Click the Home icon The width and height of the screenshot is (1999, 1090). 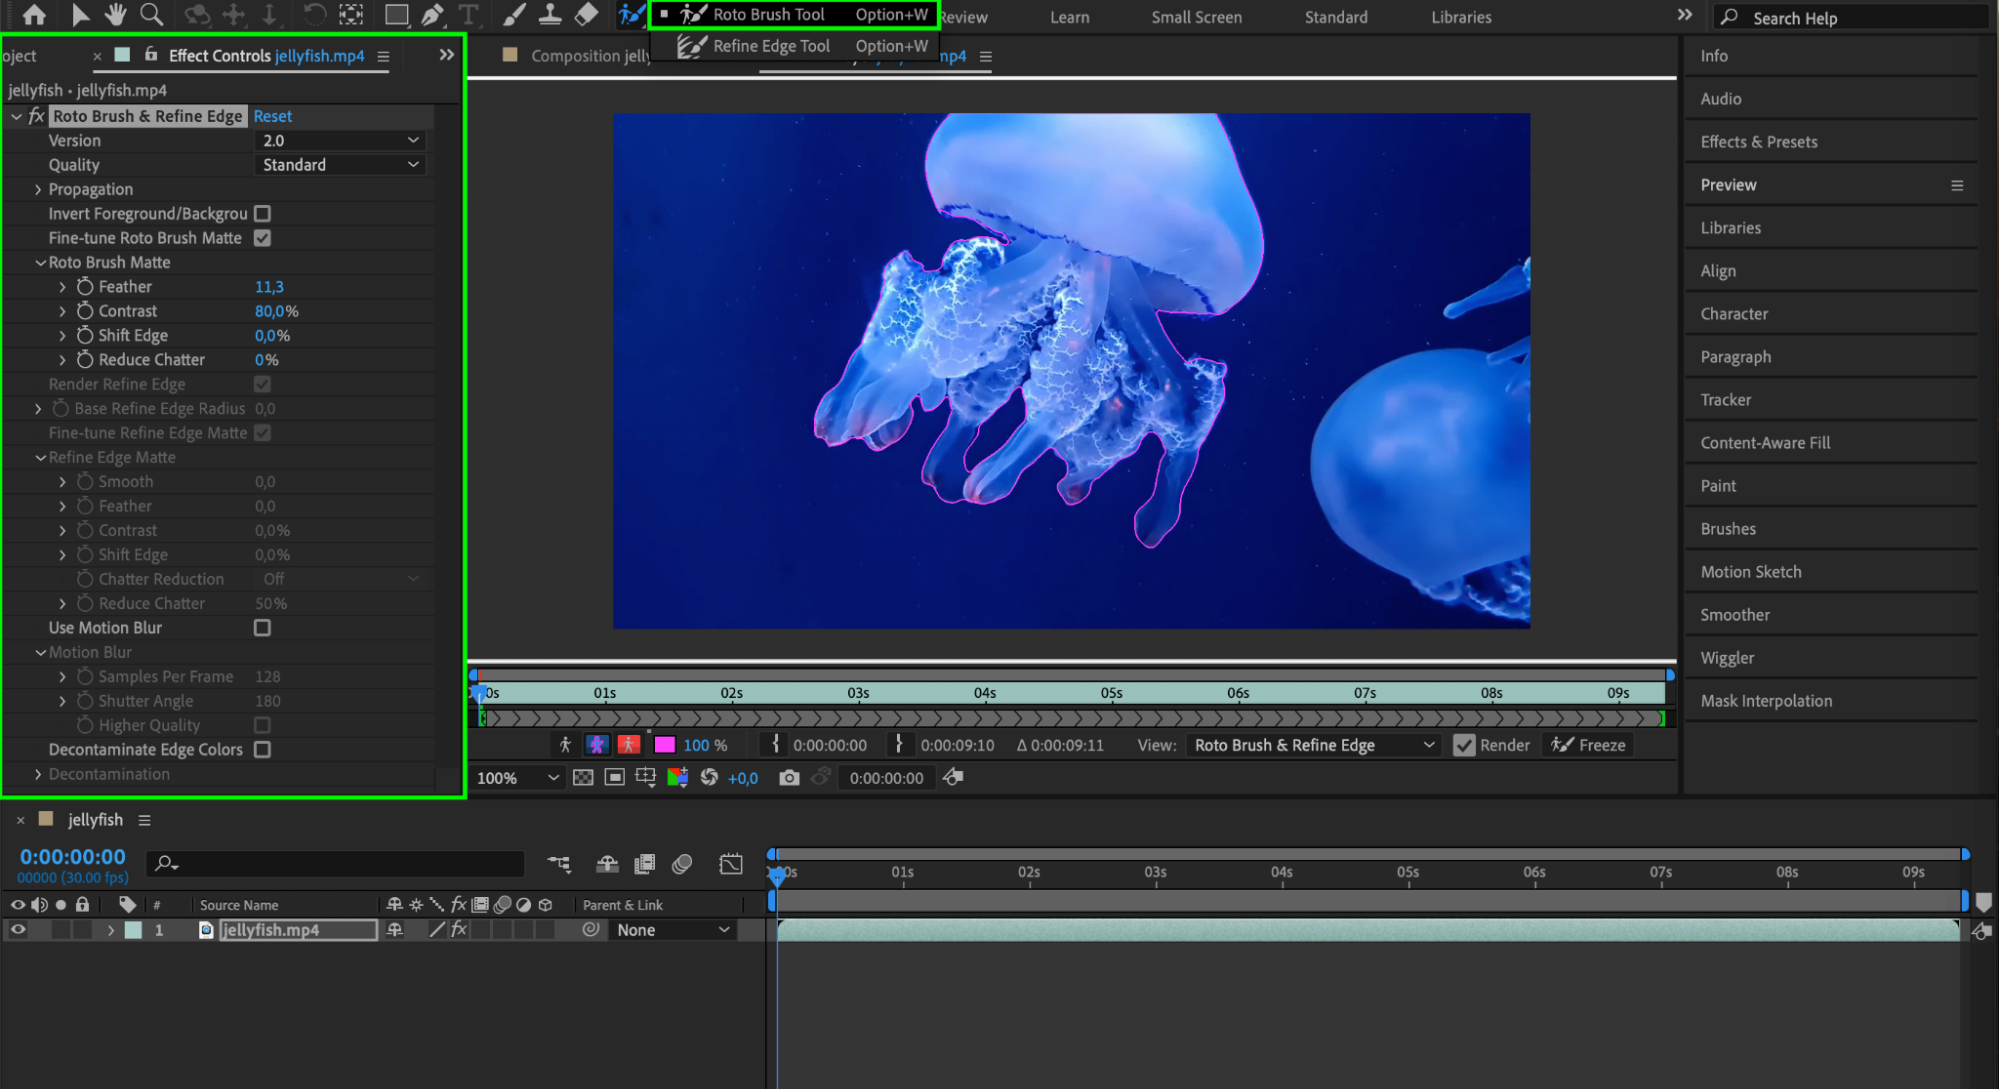(34, 14)
